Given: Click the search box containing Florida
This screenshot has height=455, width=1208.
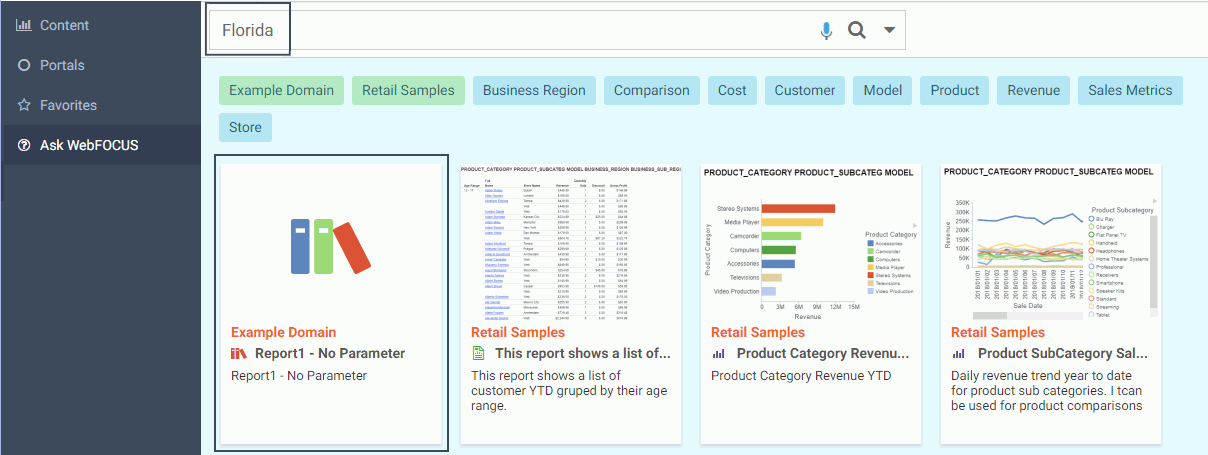Looking at the screenshot, I should click(555, 30).
